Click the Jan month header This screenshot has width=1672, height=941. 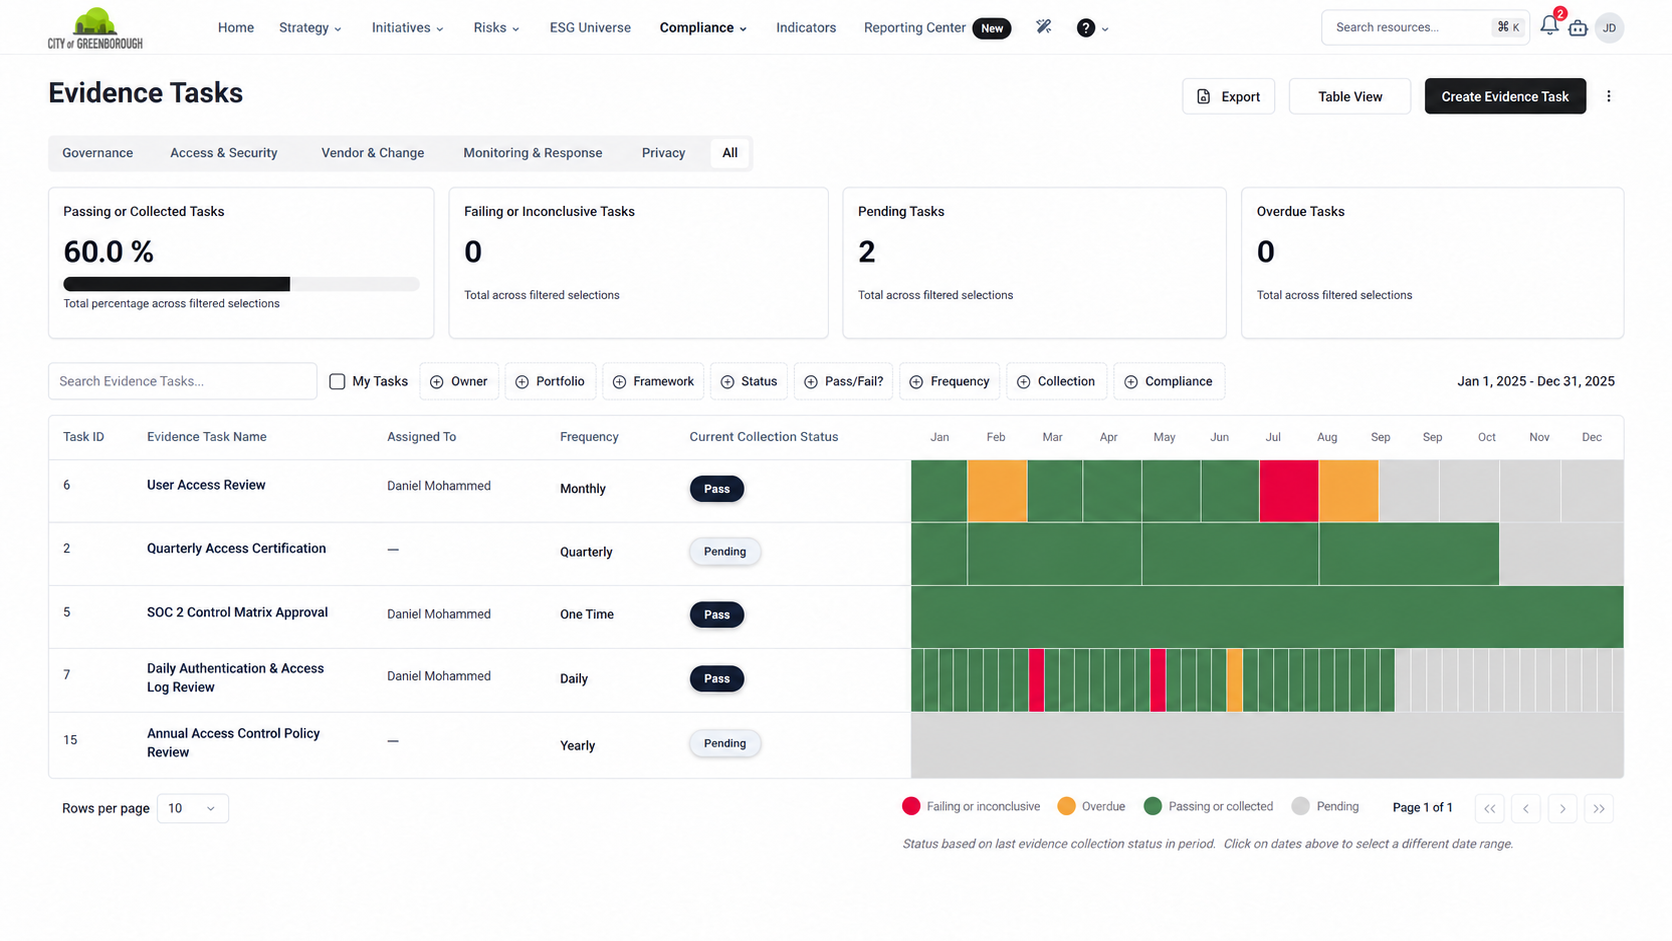tap(940, 437)
